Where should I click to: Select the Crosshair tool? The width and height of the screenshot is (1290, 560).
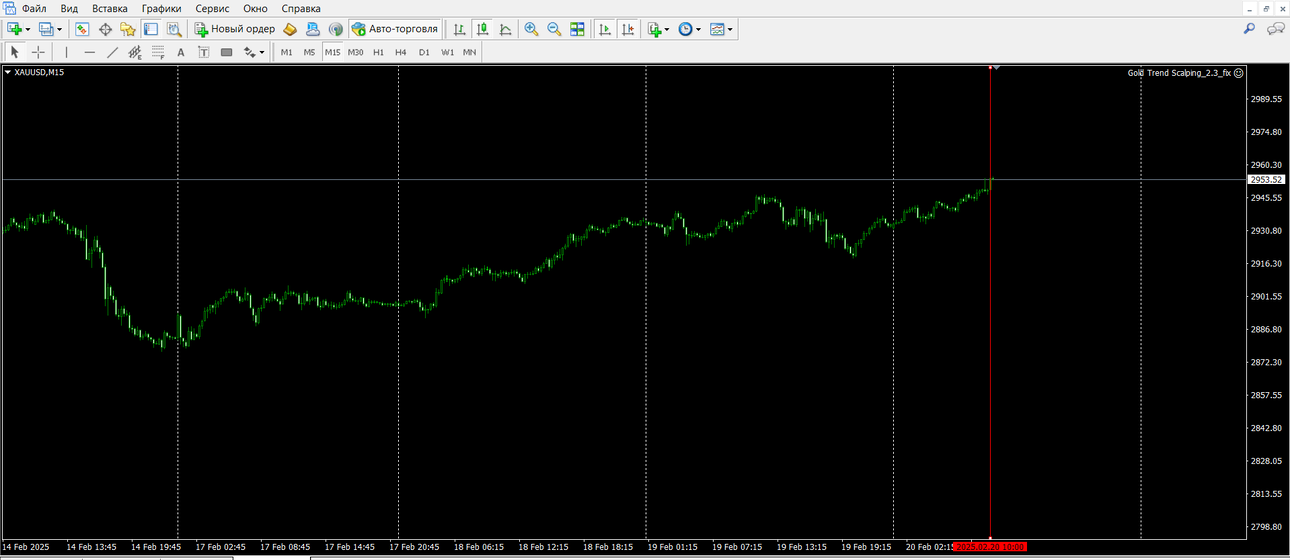(38, 52)
